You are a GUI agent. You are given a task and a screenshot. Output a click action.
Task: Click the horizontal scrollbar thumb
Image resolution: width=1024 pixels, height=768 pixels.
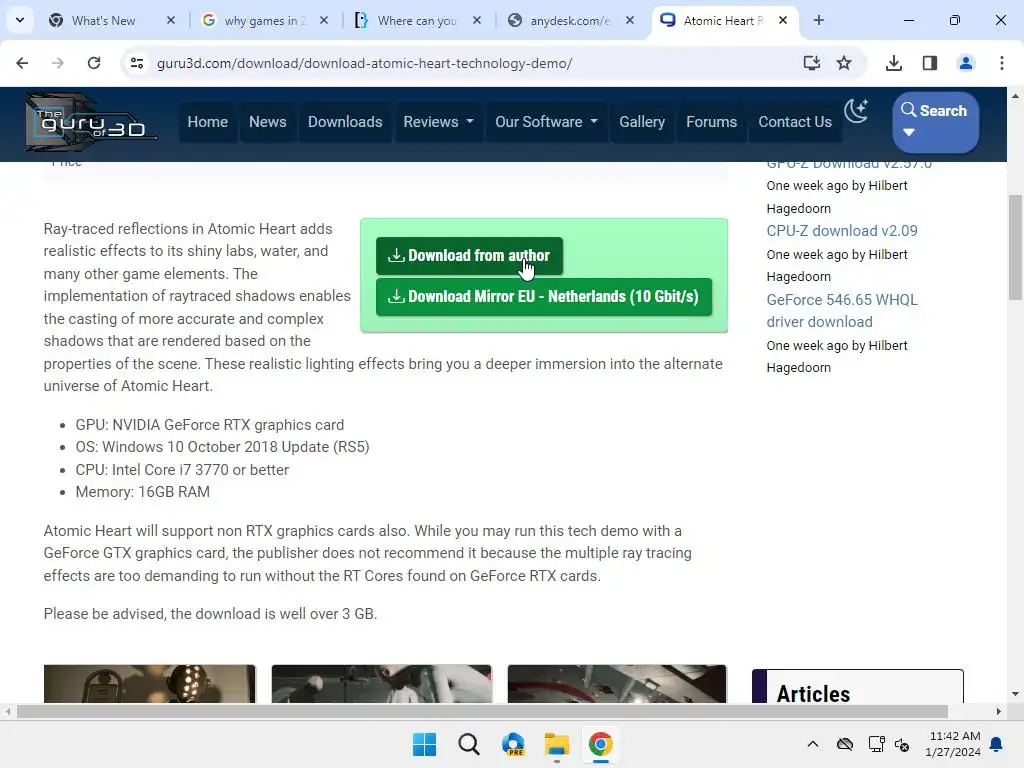point(482,711)
